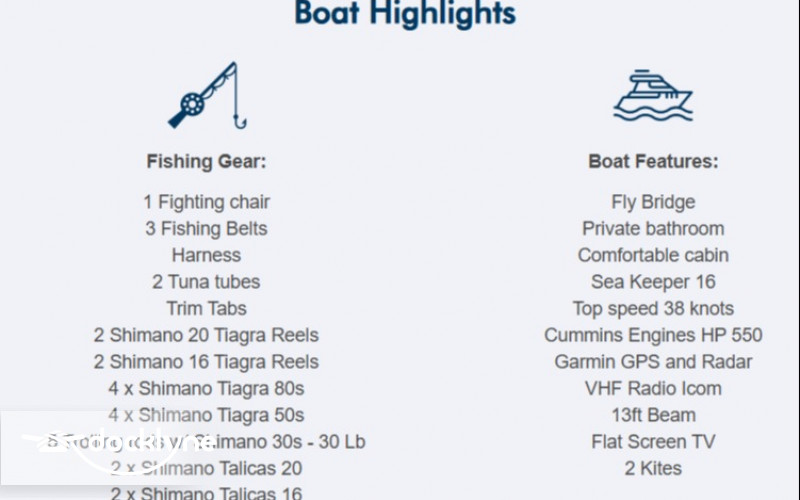Click the '3 Fishing Belts' line

tap(206, 229)
